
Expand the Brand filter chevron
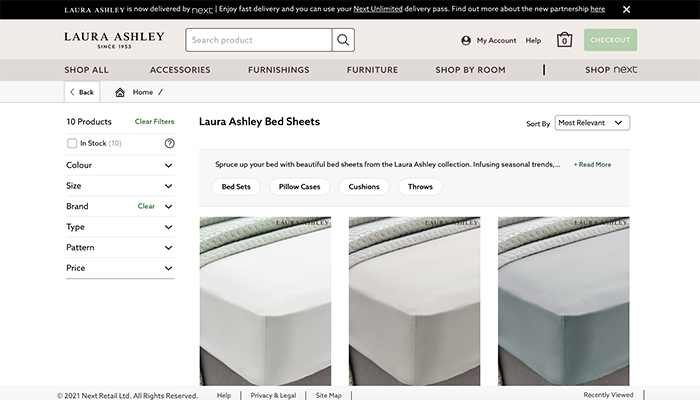point(168,206)
